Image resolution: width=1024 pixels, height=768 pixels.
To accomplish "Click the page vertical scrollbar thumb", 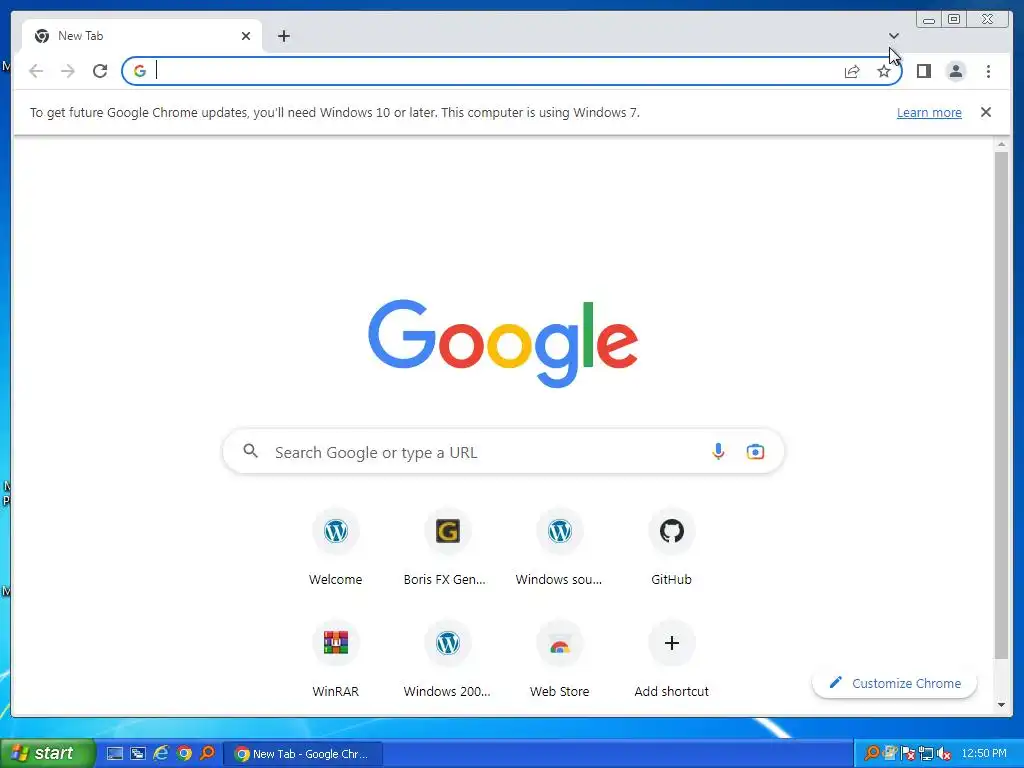I will [1001, 405].
